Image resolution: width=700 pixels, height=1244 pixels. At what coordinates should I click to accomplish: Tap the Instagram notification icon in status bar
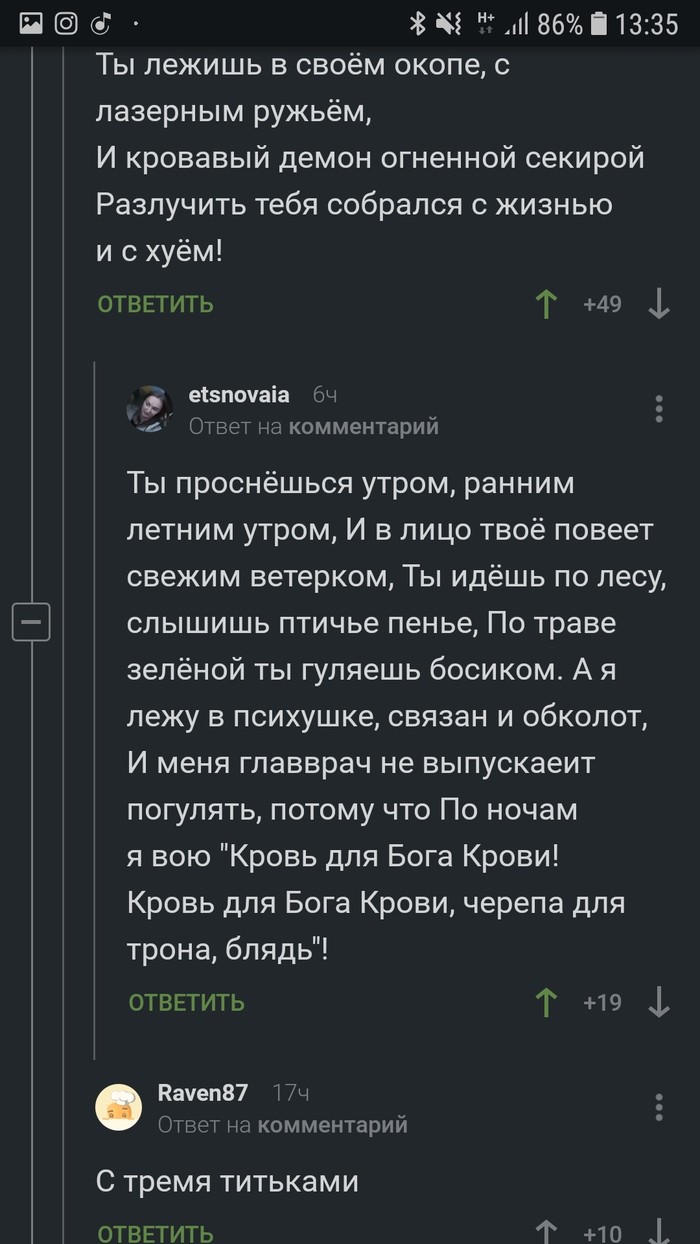pos(66,23)
